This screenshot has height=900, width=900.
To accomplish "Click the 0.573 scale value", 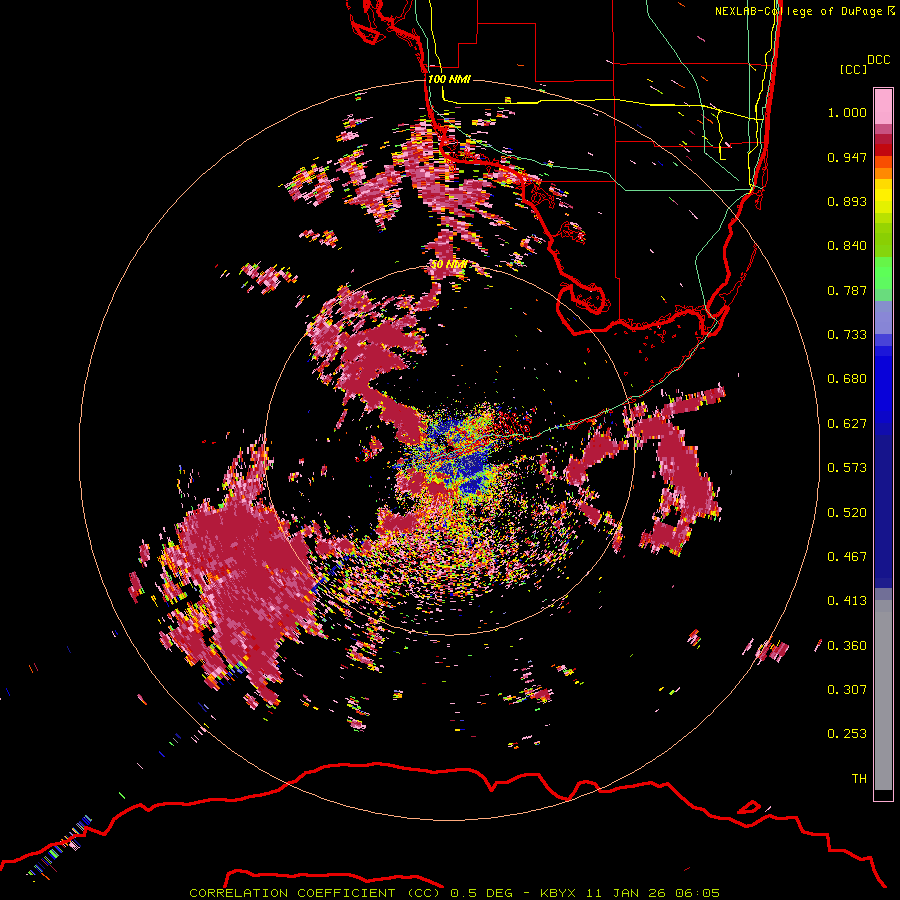I will (x=847, y=468).
